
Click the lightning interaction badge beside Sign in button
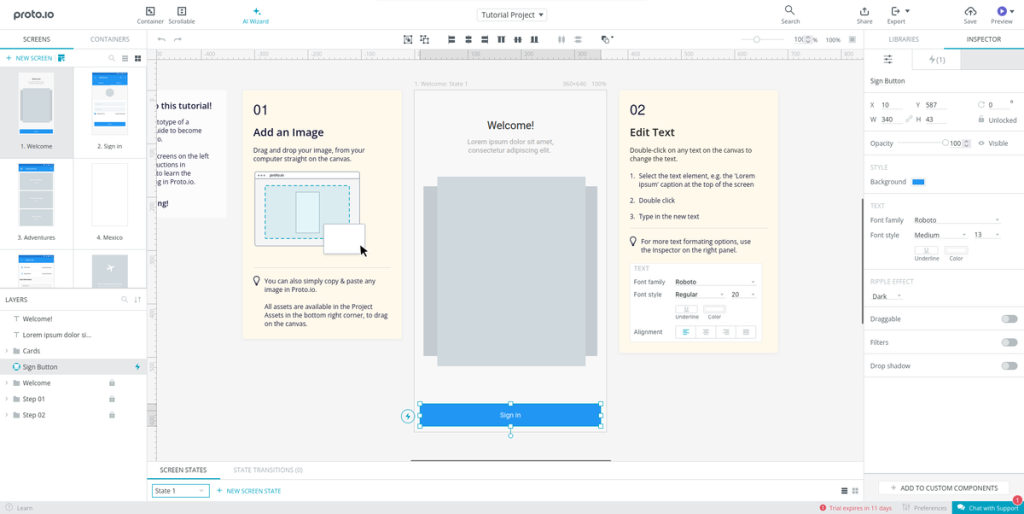[x=408, y=415]
